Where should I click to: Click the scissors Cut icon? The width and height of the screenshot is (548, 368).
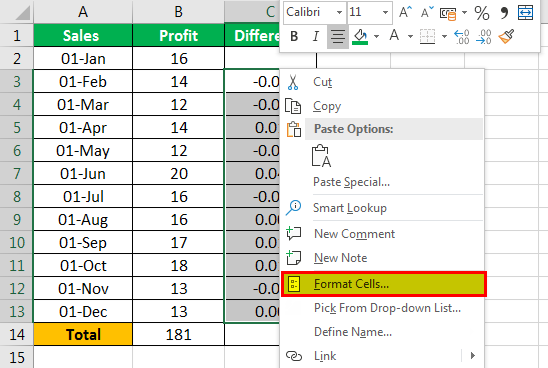coord(293,82)
